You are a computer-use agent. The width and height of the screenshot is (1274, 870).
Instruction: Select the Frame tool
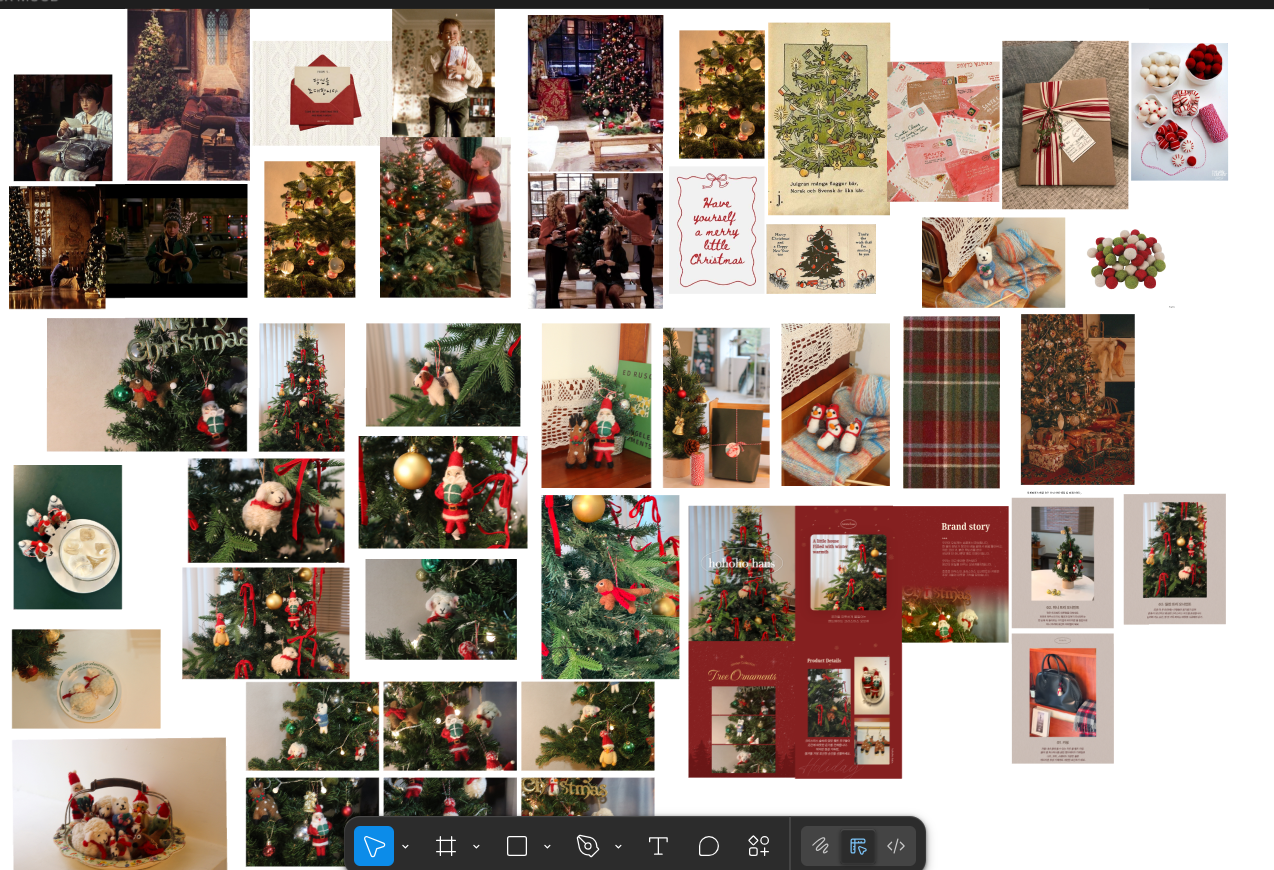pos(446,847)
